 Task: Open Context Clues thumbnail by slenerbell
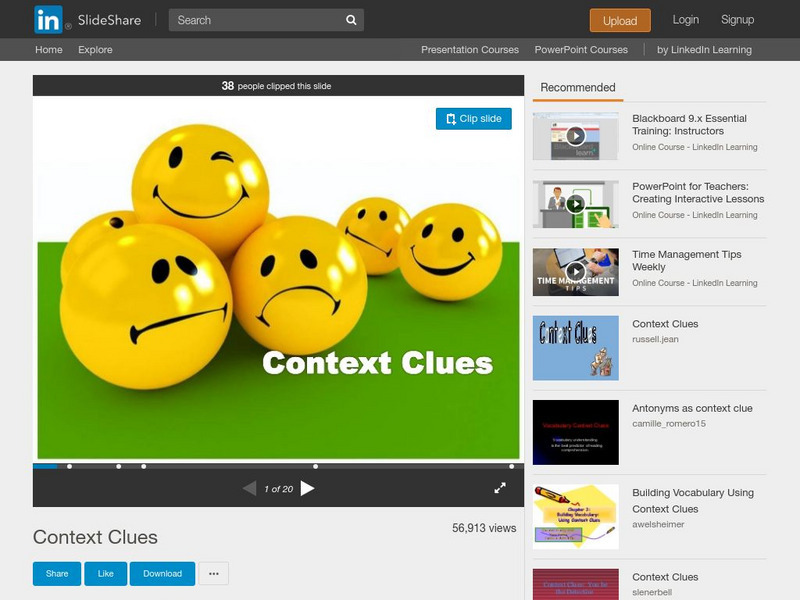(576, 584)
